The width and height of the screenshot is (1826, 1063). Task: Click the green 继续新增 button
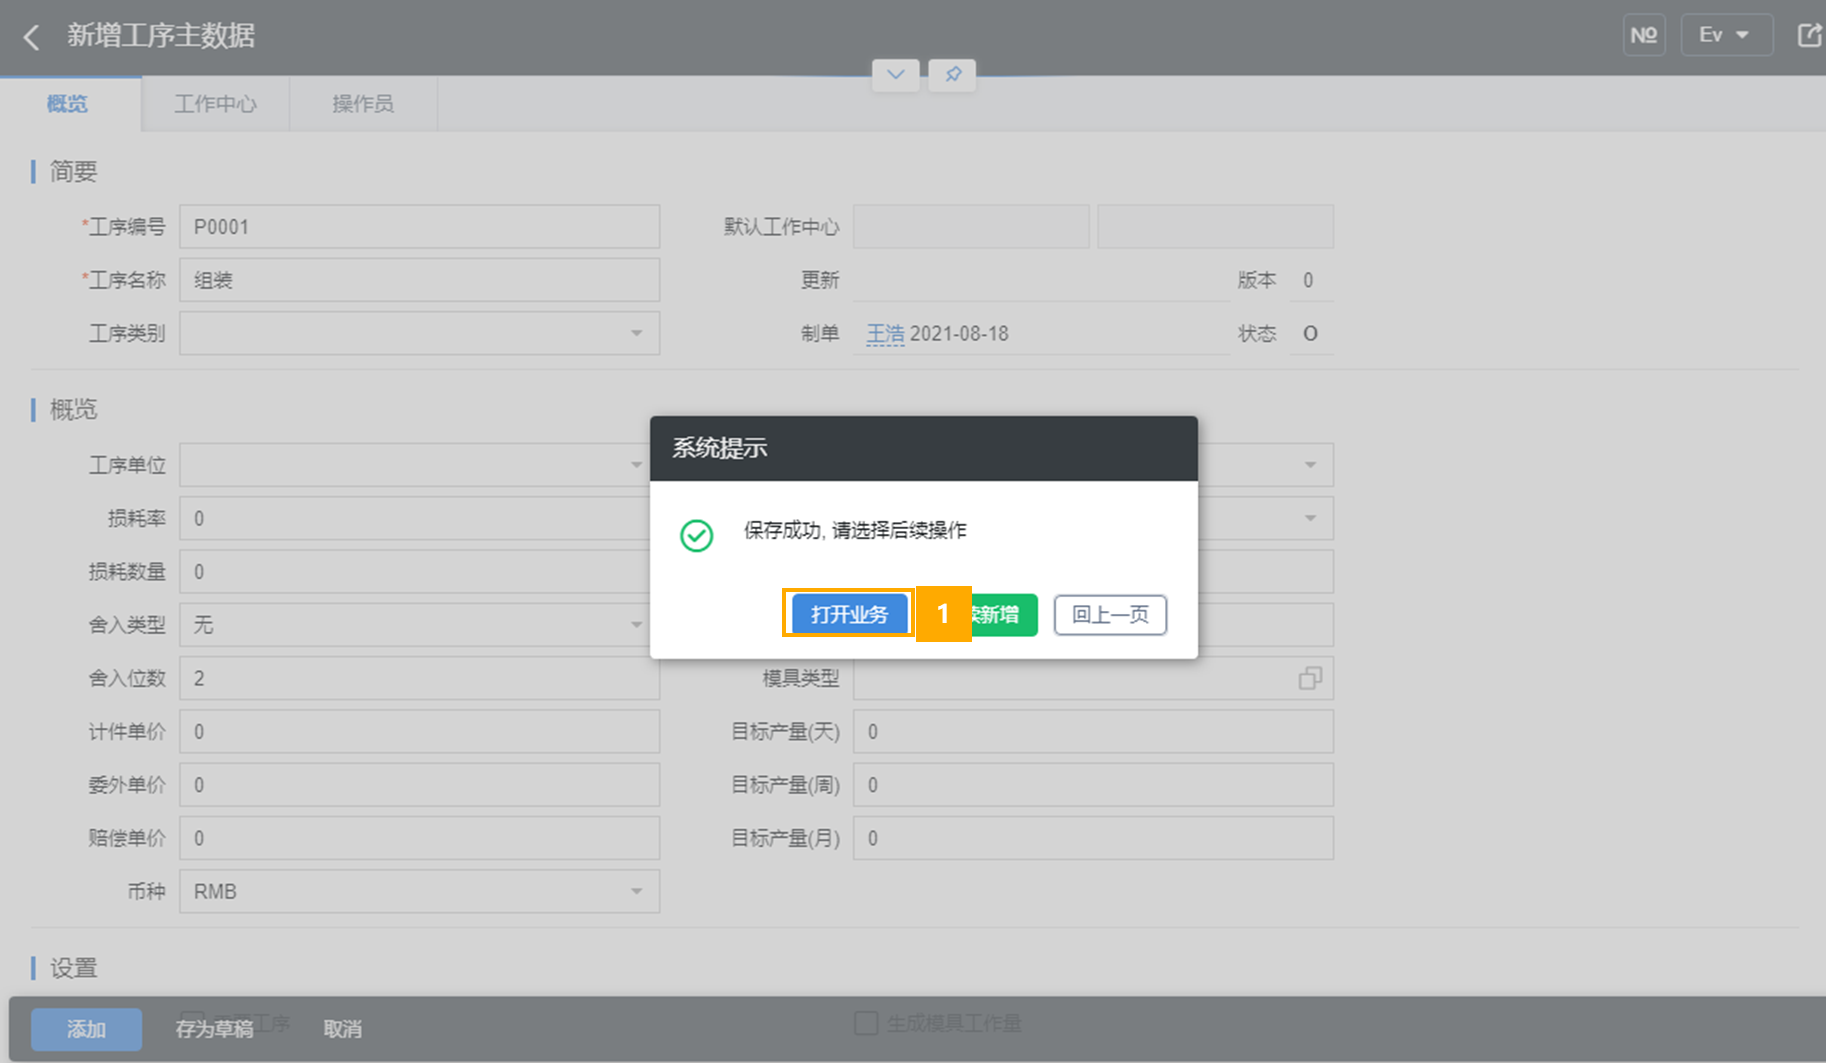[1003, 614]
